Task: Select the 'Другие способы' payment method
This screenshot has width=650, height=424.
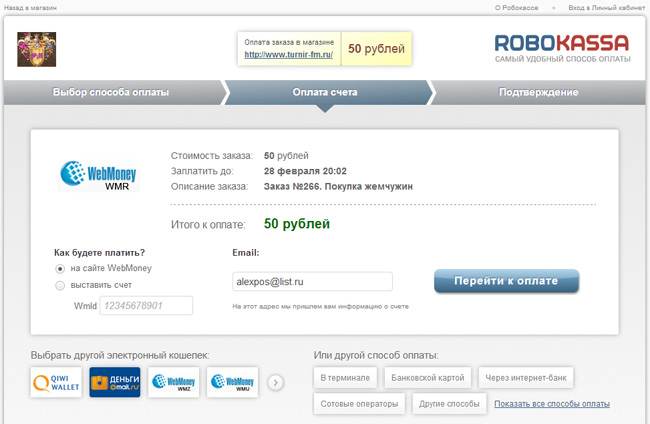Action: click(449, 404)
